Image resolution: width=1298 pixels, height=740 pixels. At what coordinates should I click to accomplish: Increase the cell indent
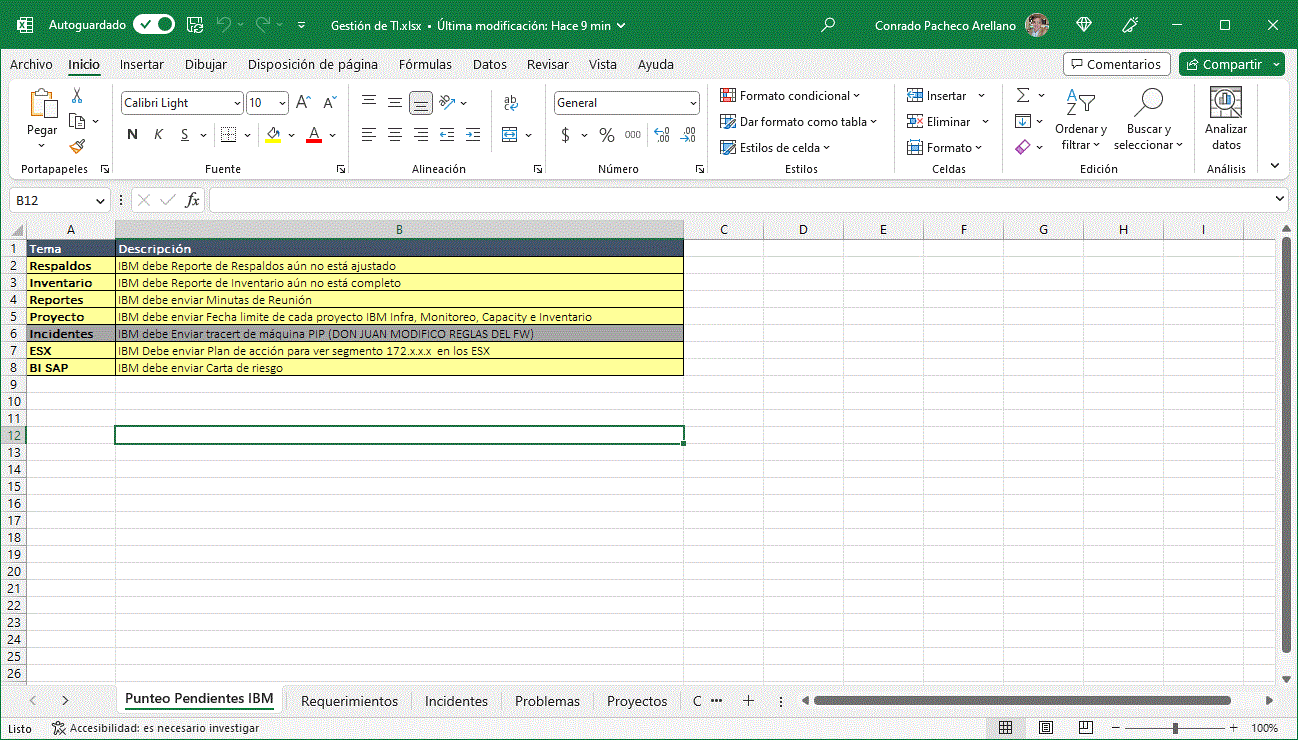473,135
